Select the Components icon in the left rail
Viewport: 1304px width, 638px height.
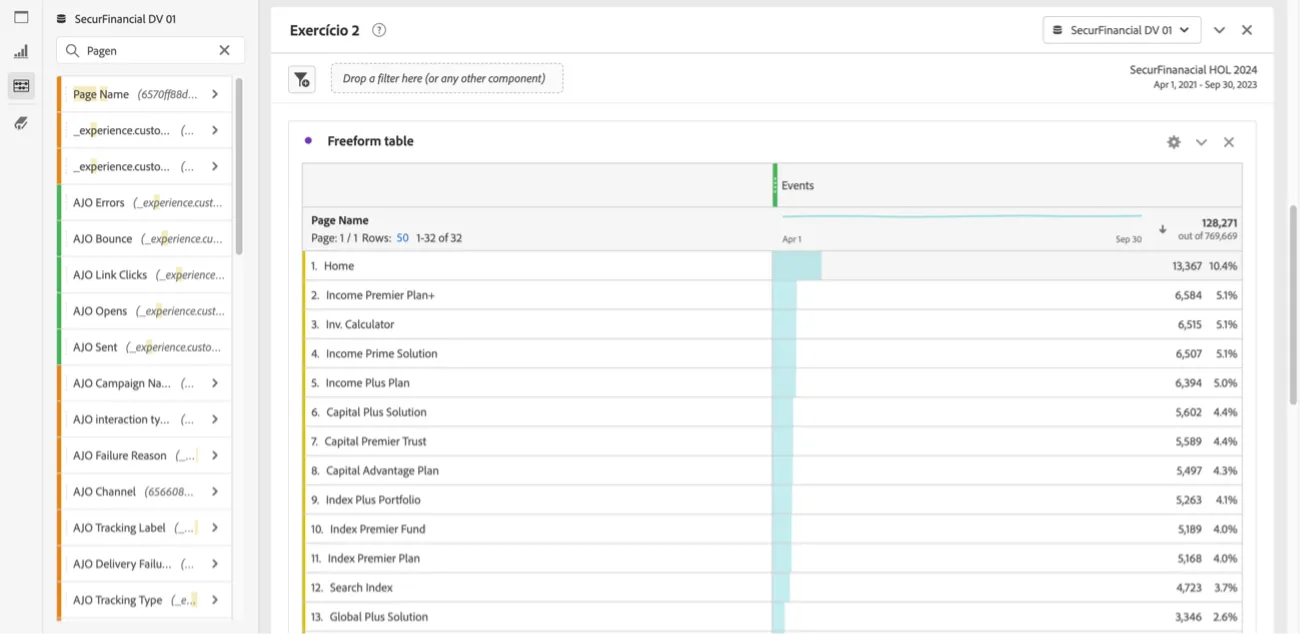point(21,86)
